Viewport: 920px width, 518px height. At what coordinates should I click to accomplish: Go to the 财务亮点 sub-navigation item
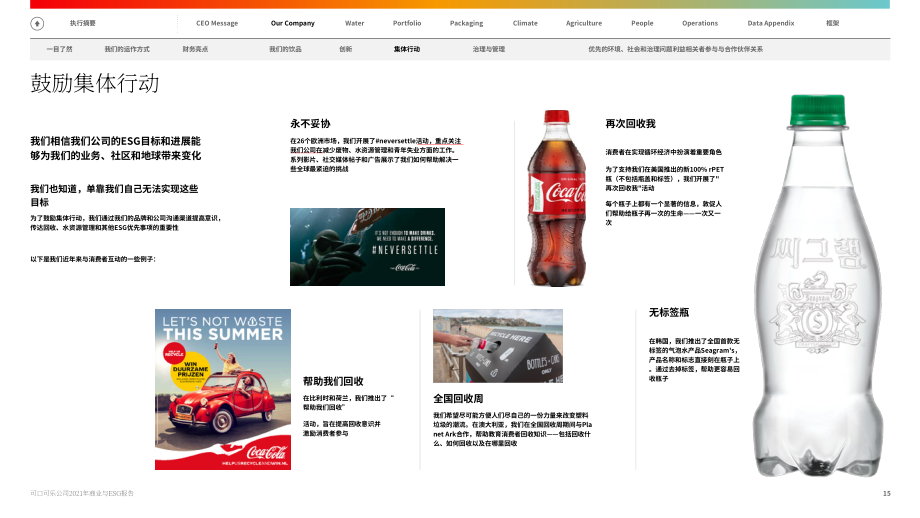tap(195, 49)
